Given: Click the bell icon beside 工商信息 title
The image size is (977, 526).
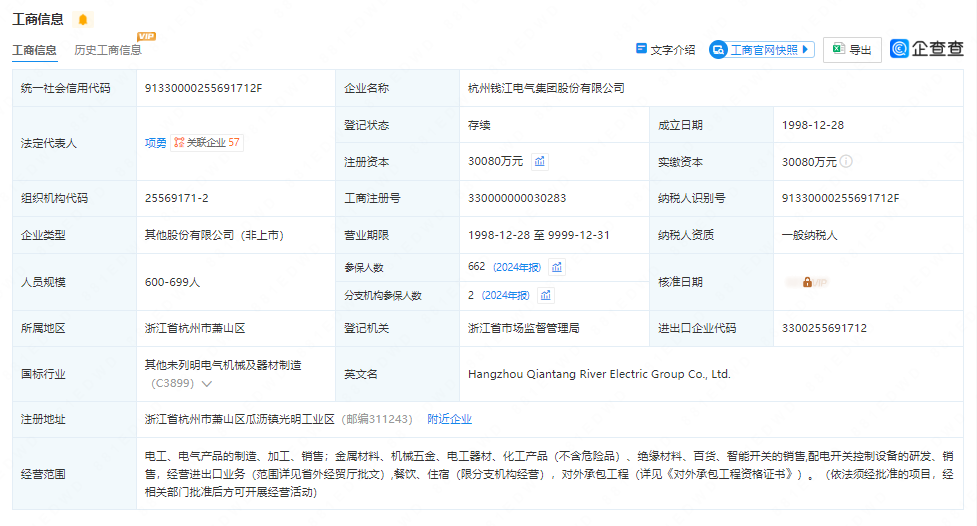Looking at the screenshot, I should [x=82, y=19].
